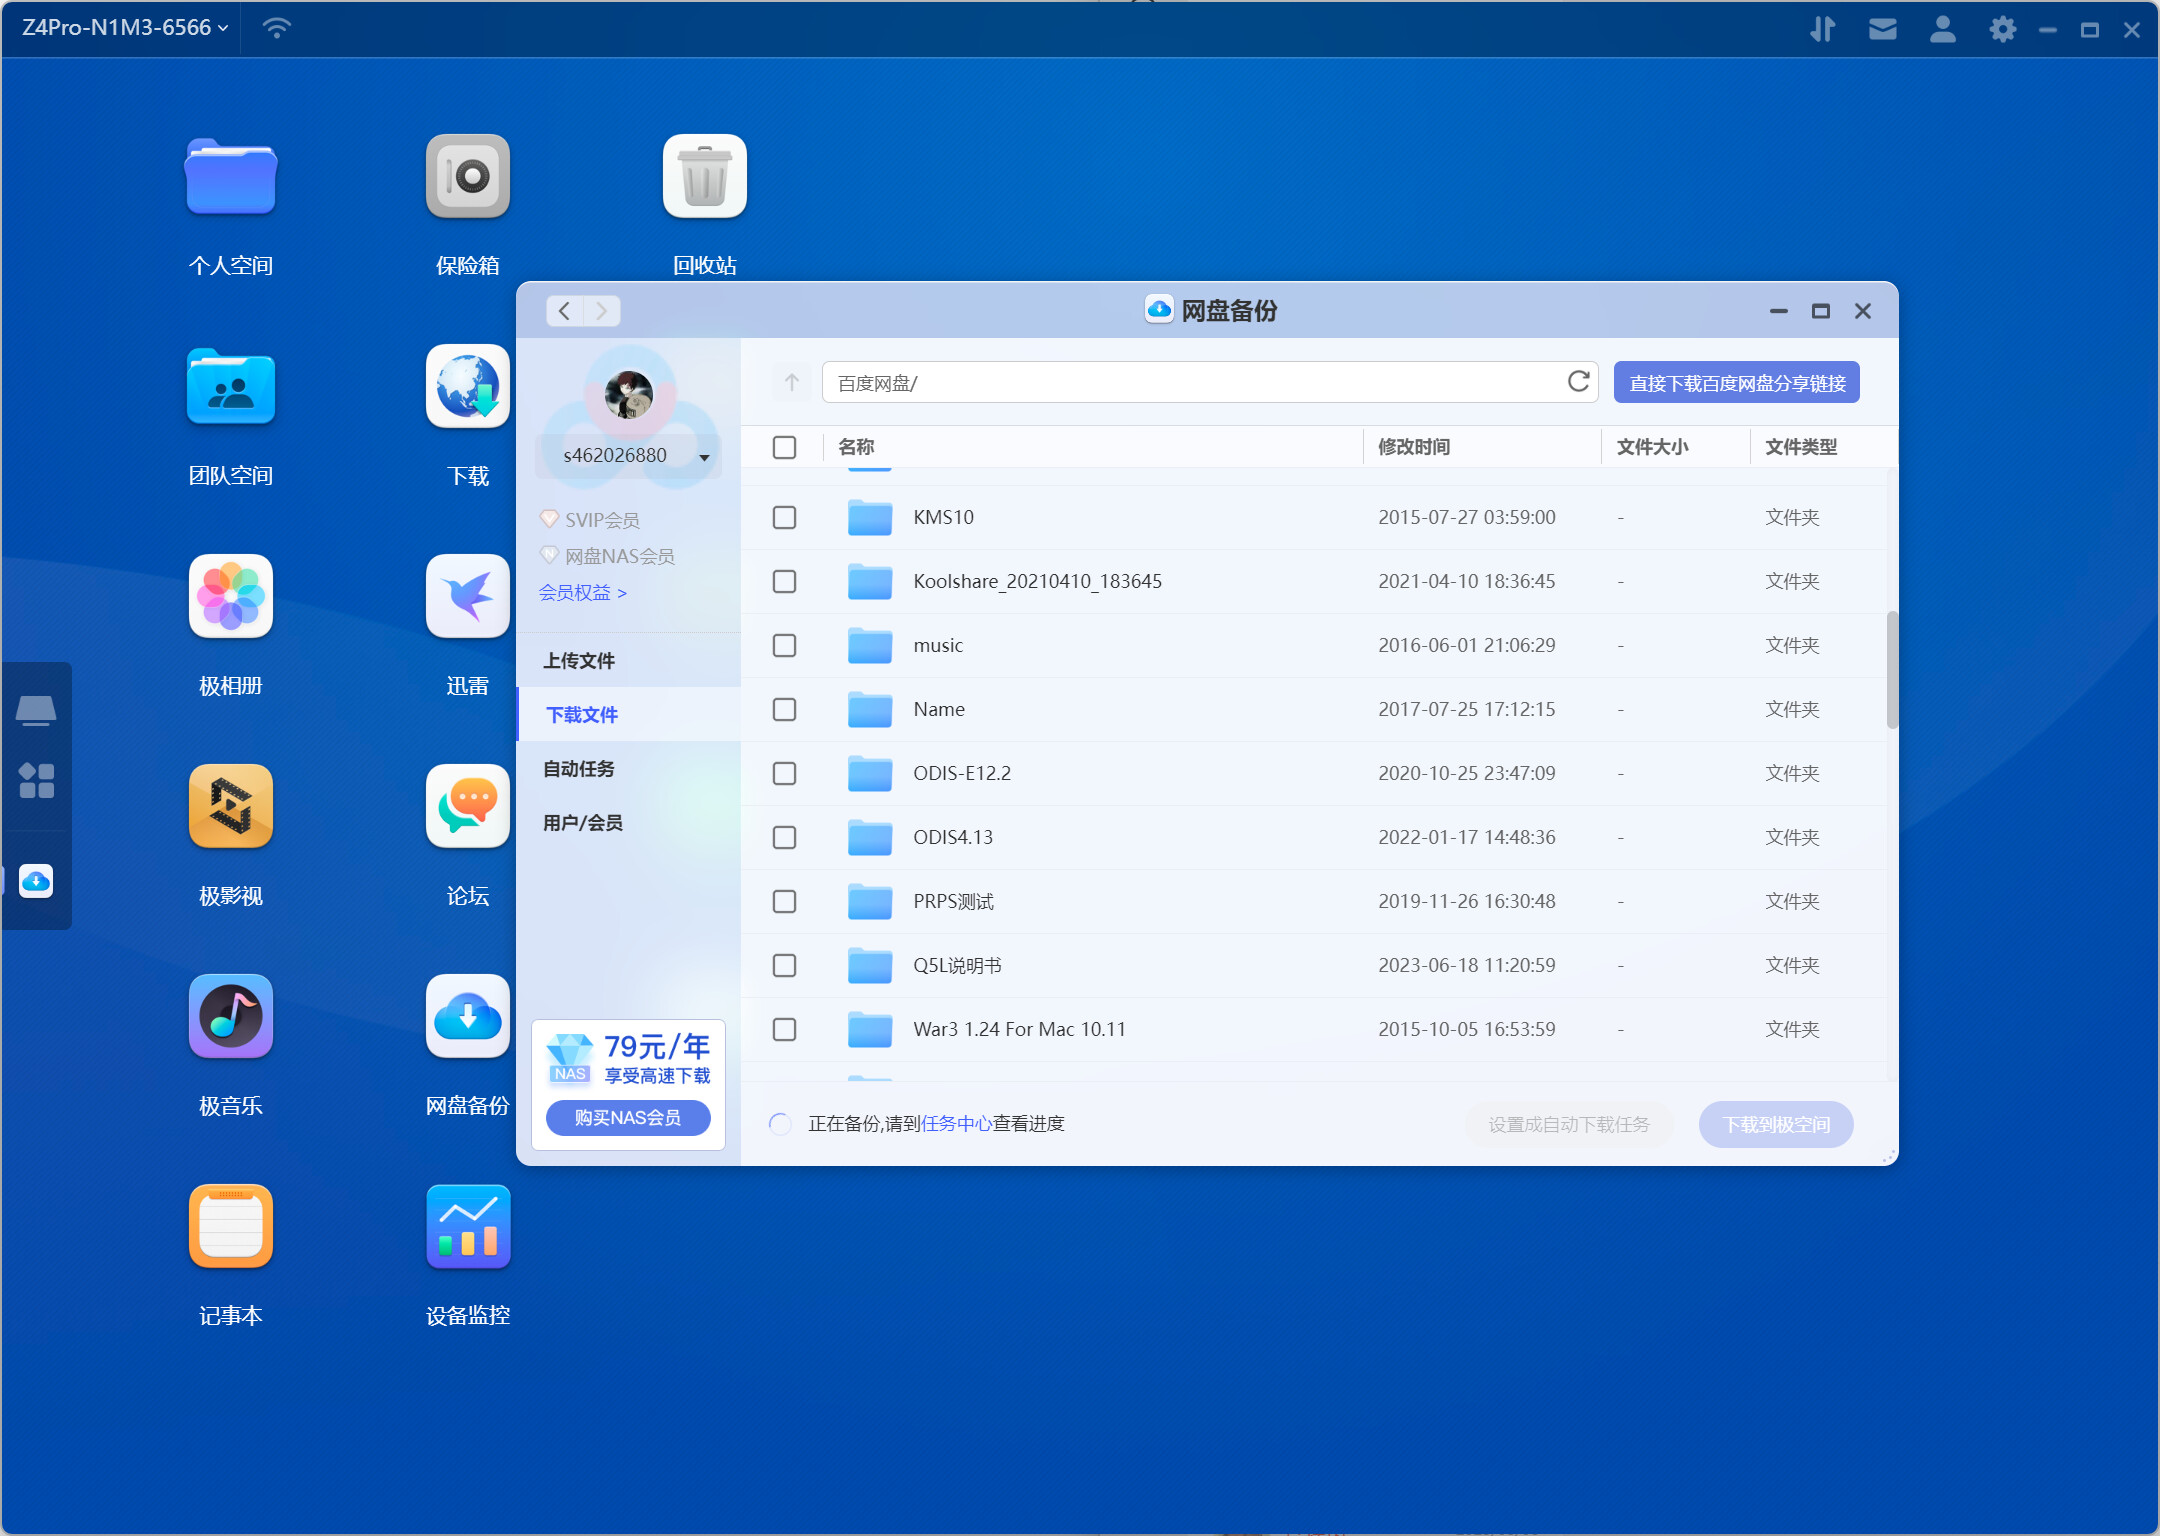This screenshot has width=2160, height=1536.
Task: Open the 极音乐 music app
Action: [x=230, y=1017]
